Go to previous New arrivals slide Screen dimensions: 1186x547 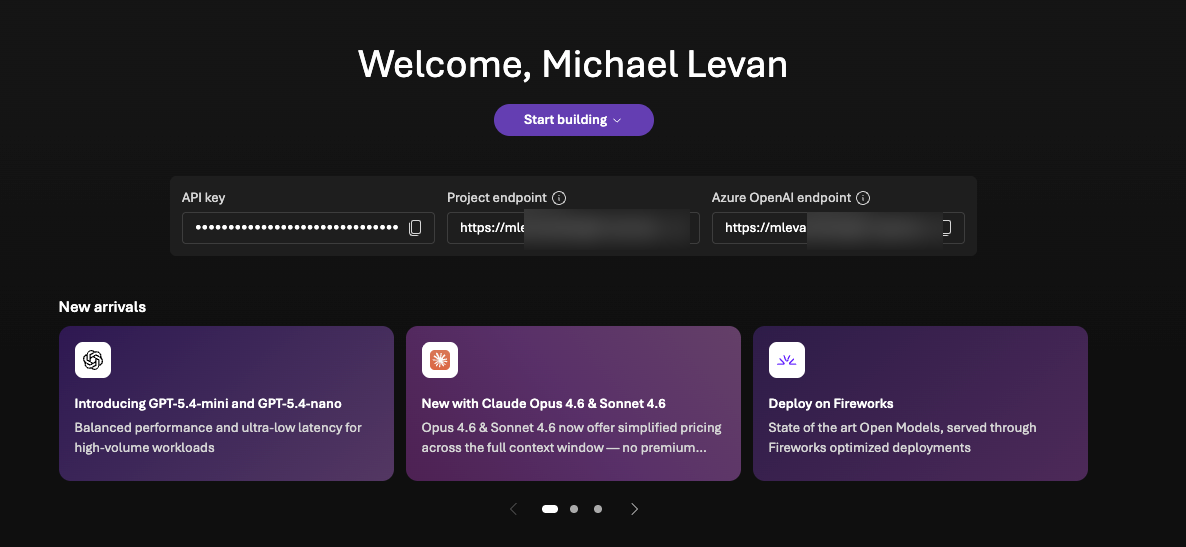coord(514,509)
